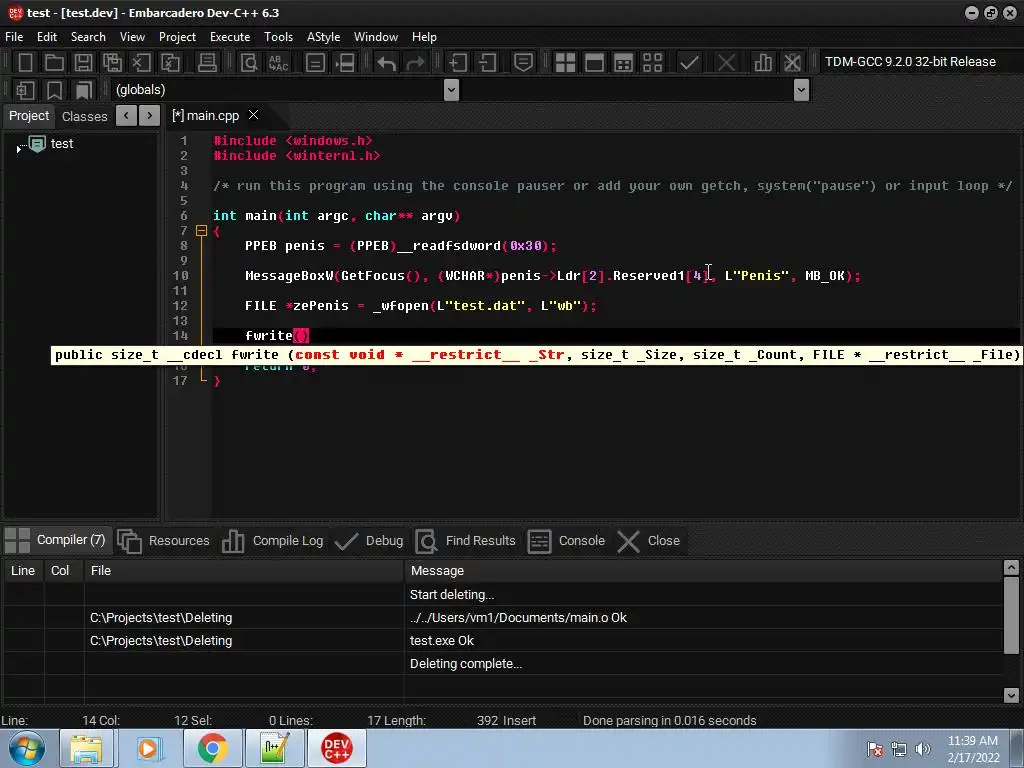This screenshot has width=1024, height=768.
Task: Expand the test project tree node
Action: [18, 150]
